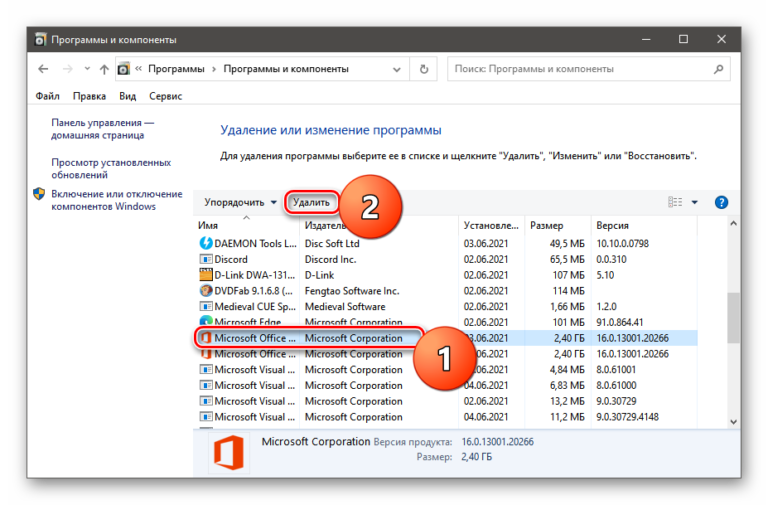Viewport: 768px width, 505px height.
Task: Click Fengtao Software Inc. publisher cell
Action: [352, 290]
